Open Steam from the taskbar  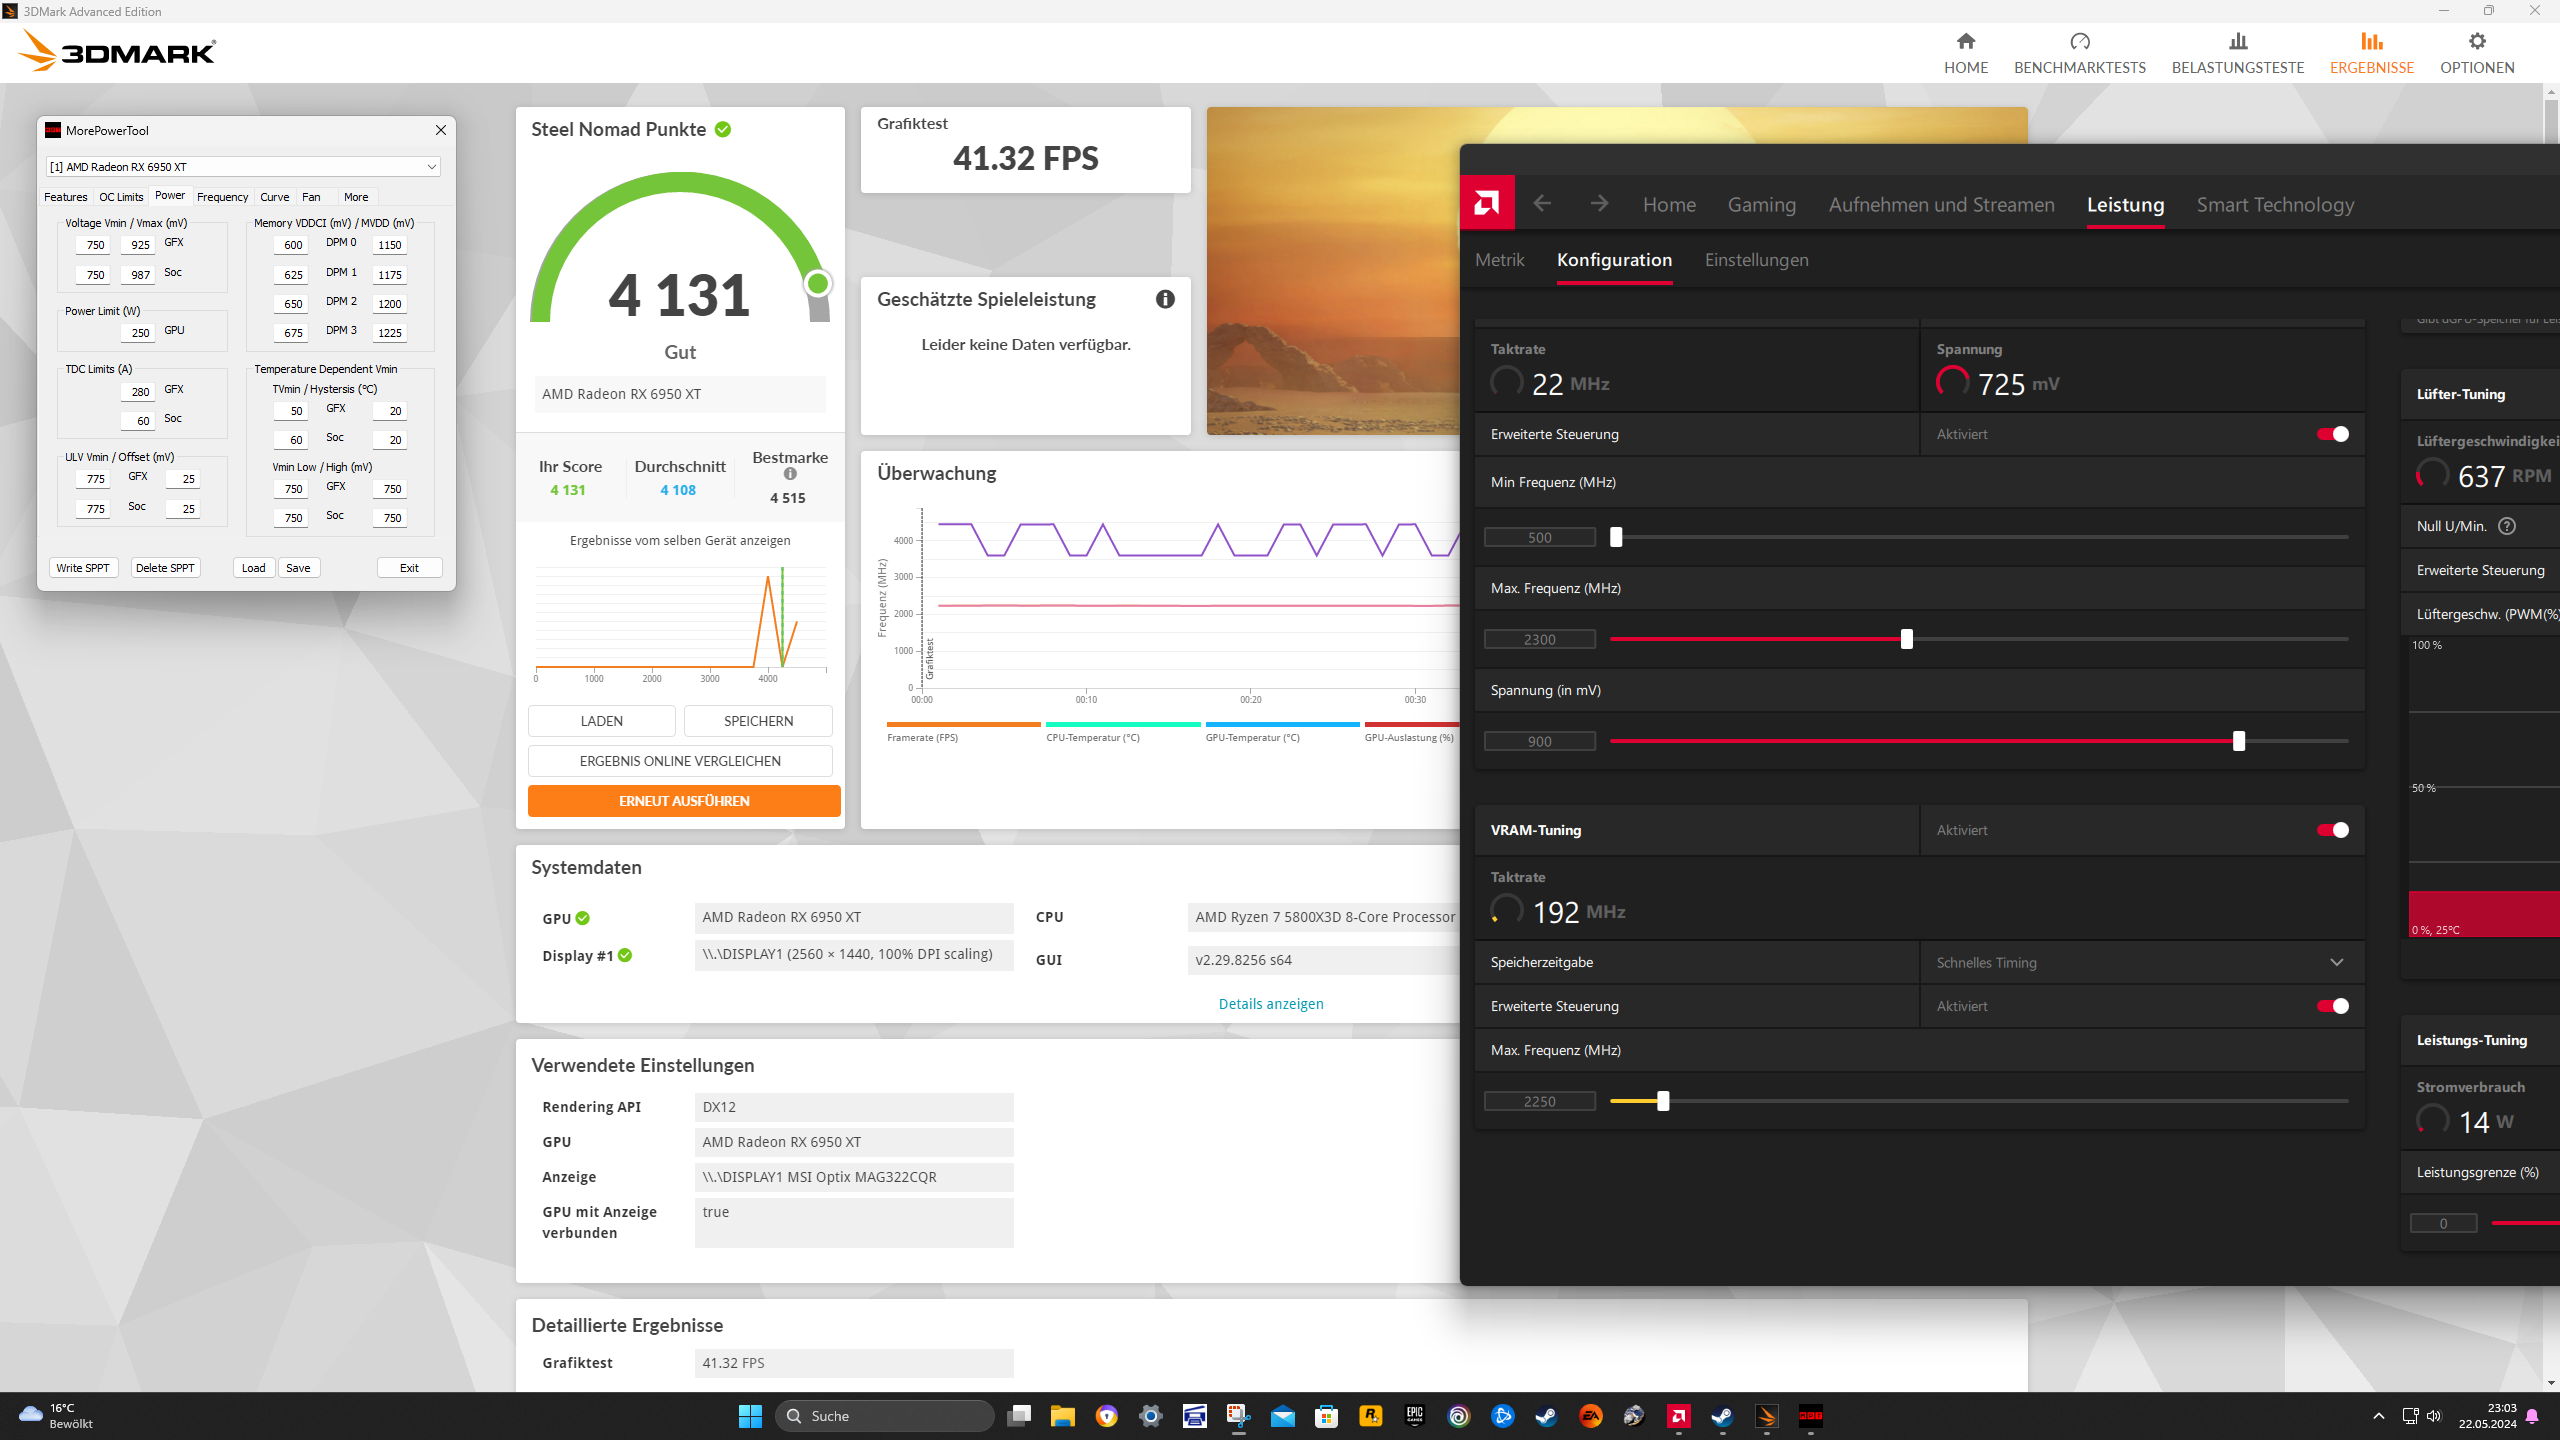coord(1546,1416)
